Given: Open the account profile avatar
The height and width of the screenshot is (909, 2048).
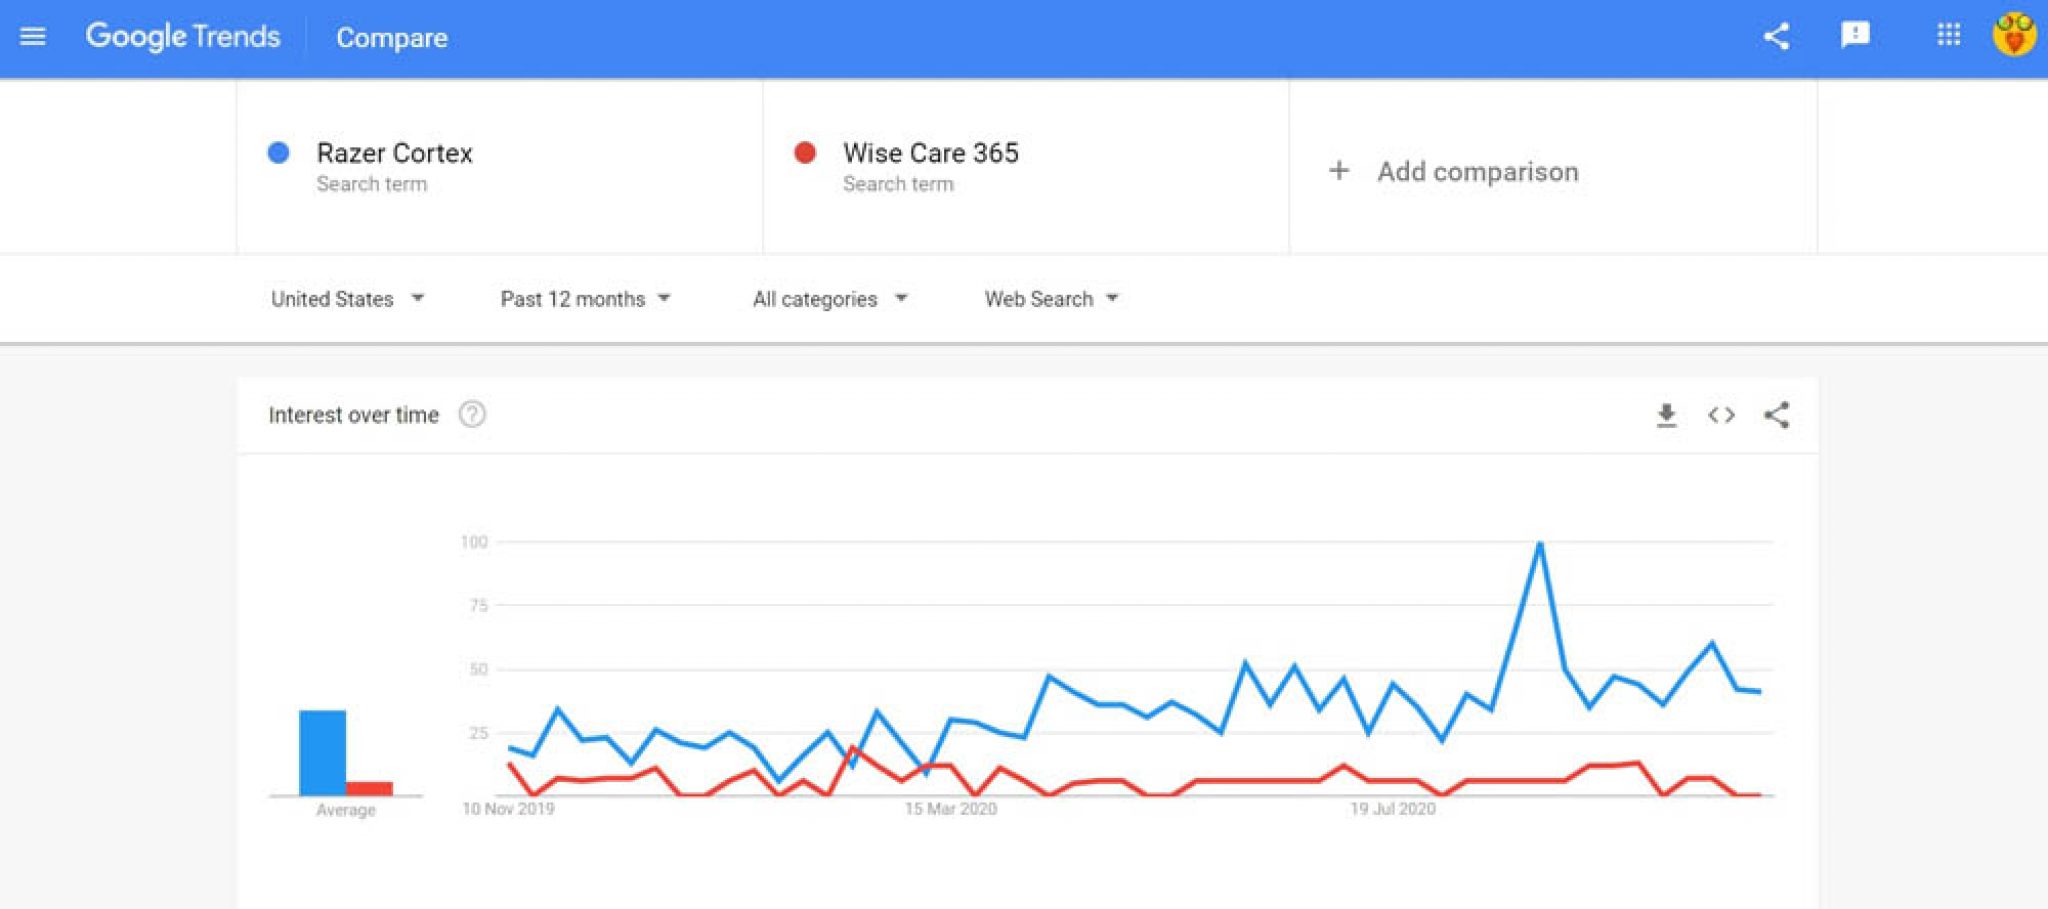Looking at the screenshot, I should click(x=2014, y=35).
